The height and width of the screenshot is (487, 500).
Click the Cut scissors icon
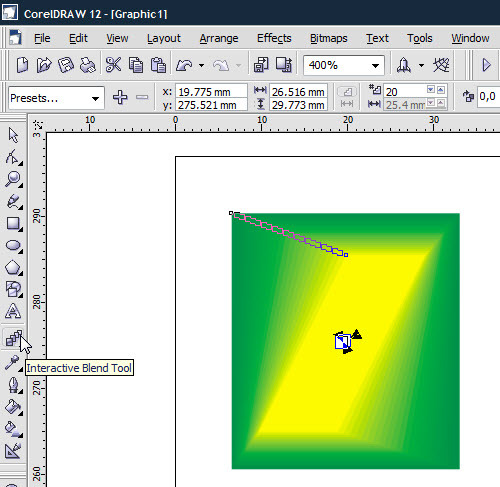(113, 65)
